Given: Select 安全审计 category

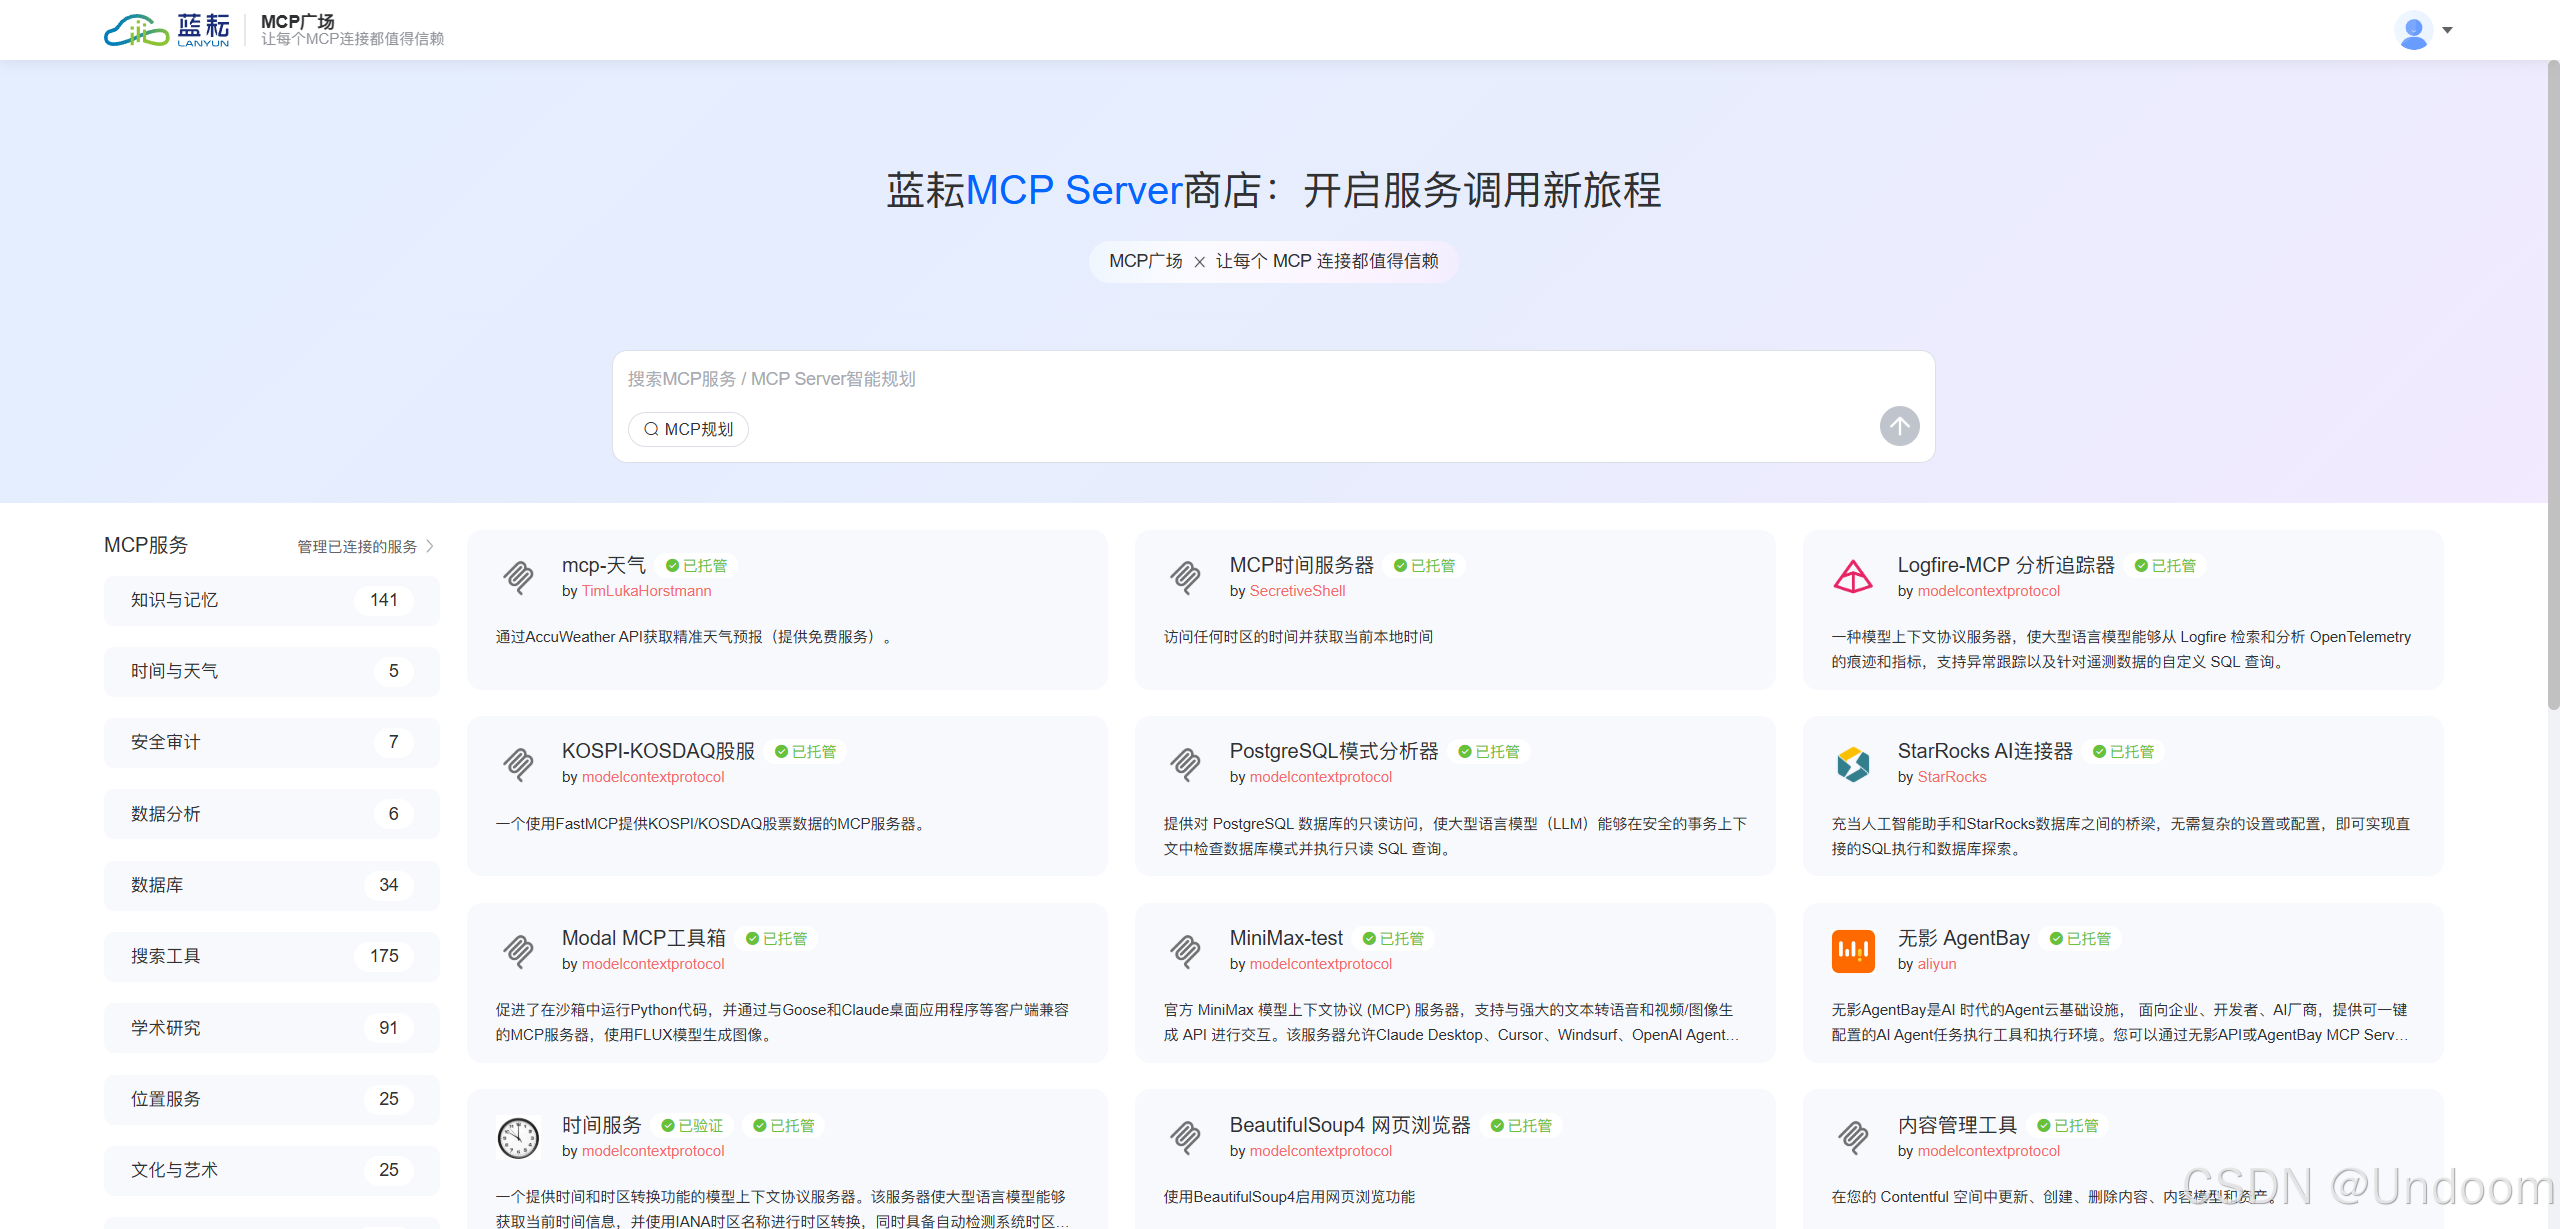Looking at the screenshot, I should tap(271, 742).
